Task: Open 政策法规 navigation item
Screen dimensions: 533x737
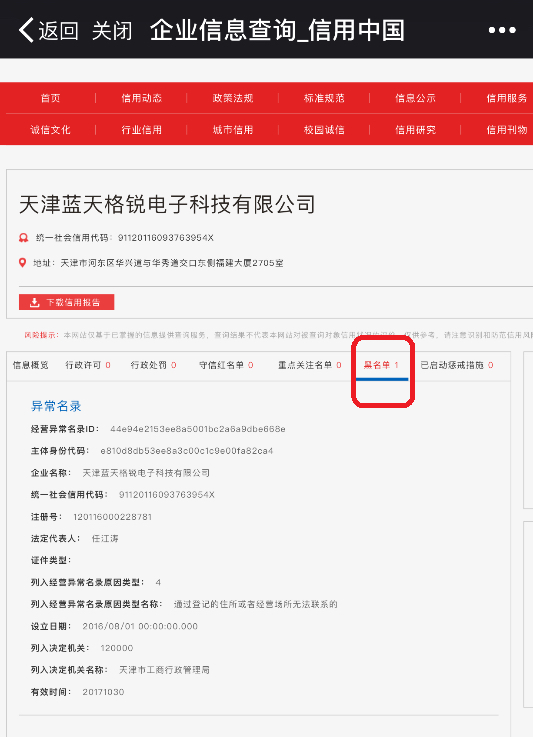Action: tap(233, 98)
